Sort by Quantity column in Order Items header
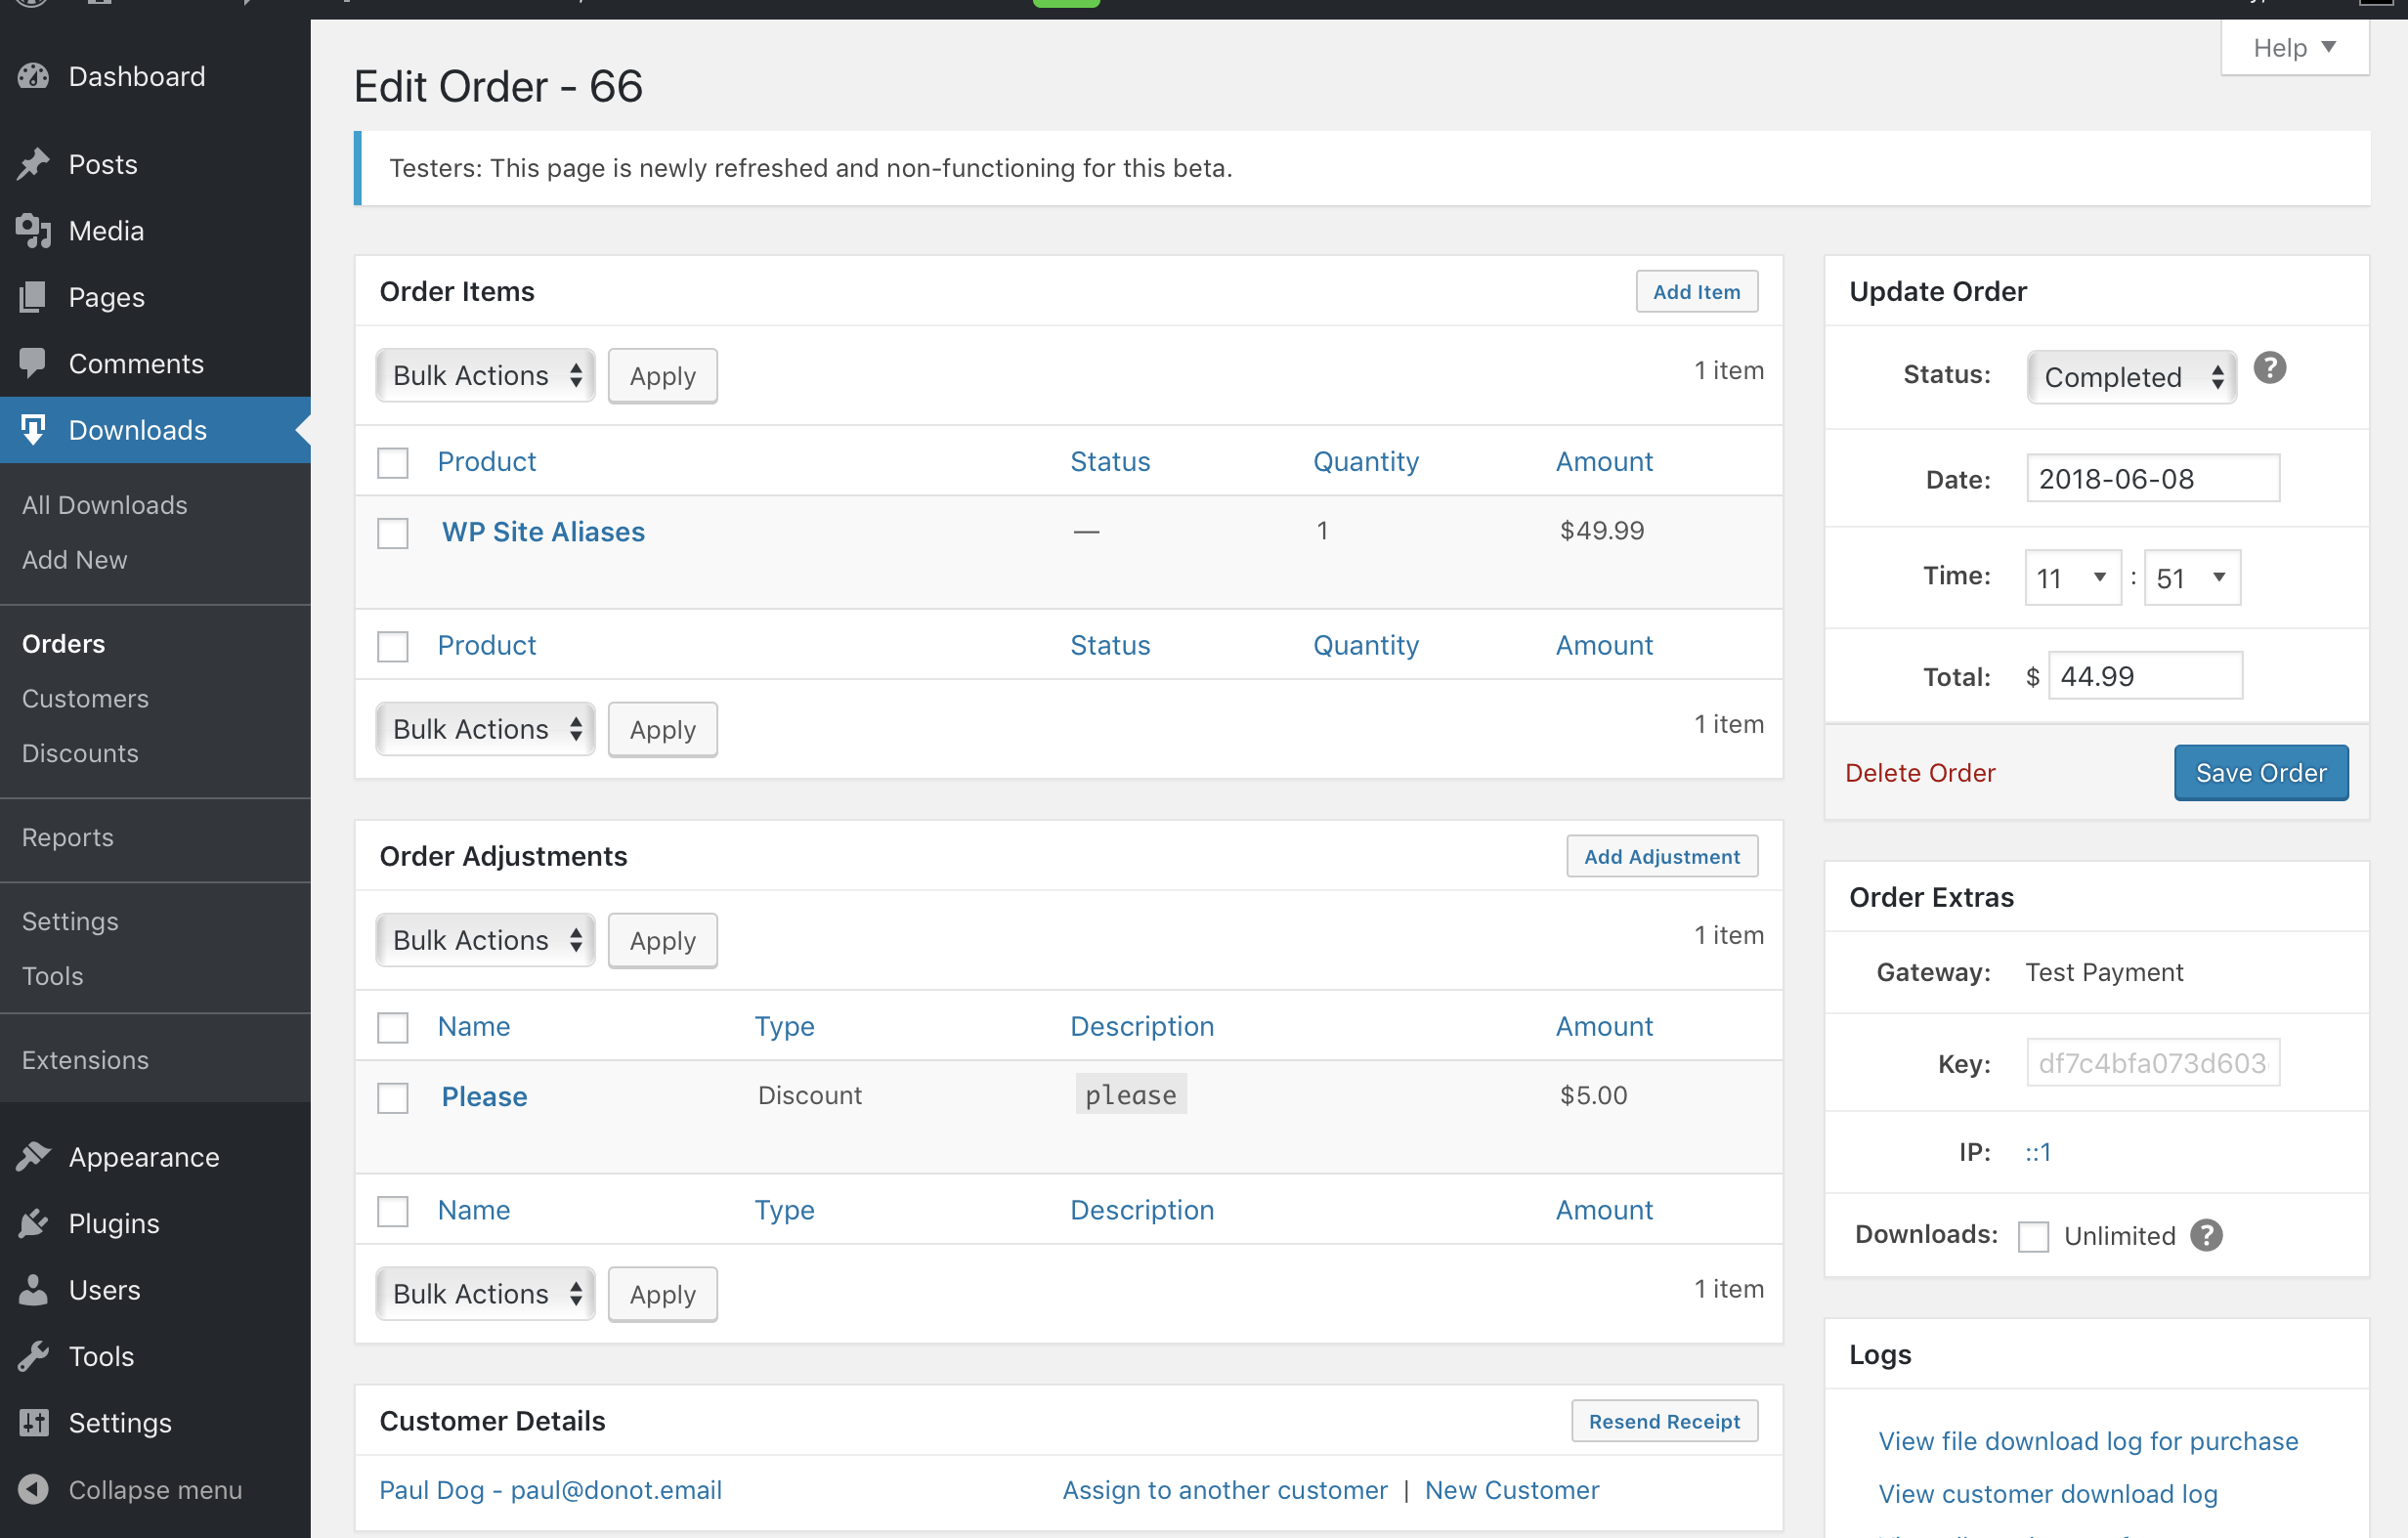The height and width of the screenshot is (1538, 2408). pyautogui.click(x=1366, y=462)
